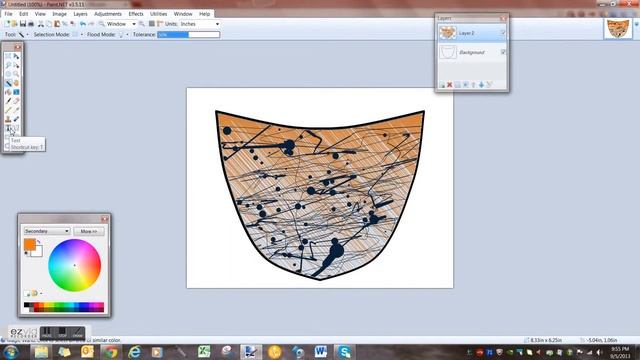
Task: Select the Move Selected Pixels tool
Action: pyautogui.click(x=16, y=56)
